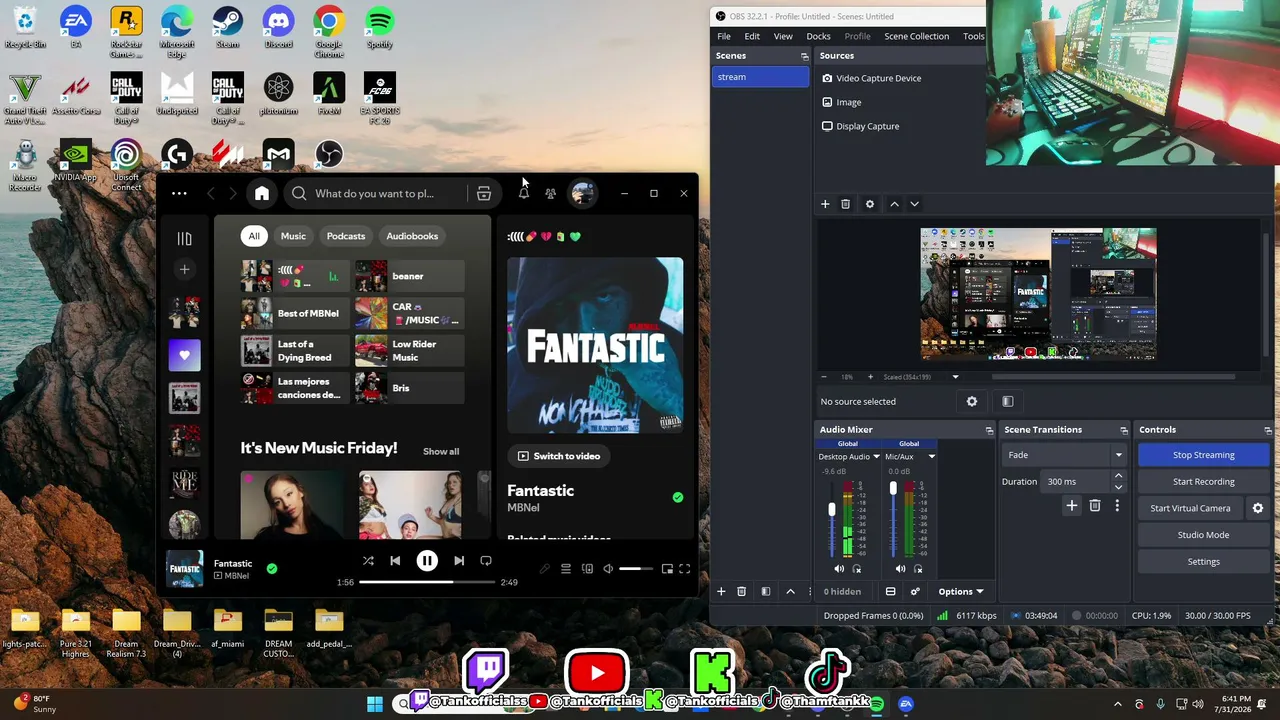
Task: Adjust Desktop Audio volume fader
Action: tap(831, 510)
